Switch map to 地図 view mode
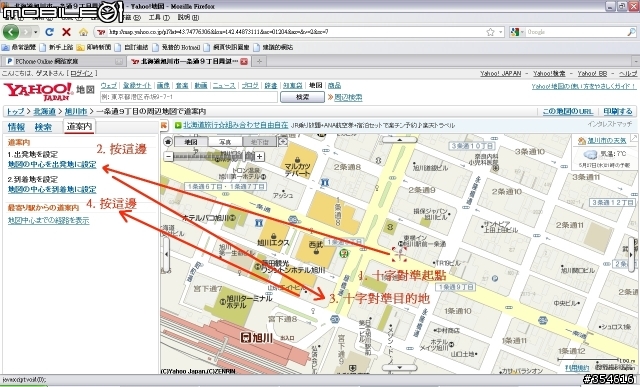Viewport: 640px width, 387px height. coord(191,142)
